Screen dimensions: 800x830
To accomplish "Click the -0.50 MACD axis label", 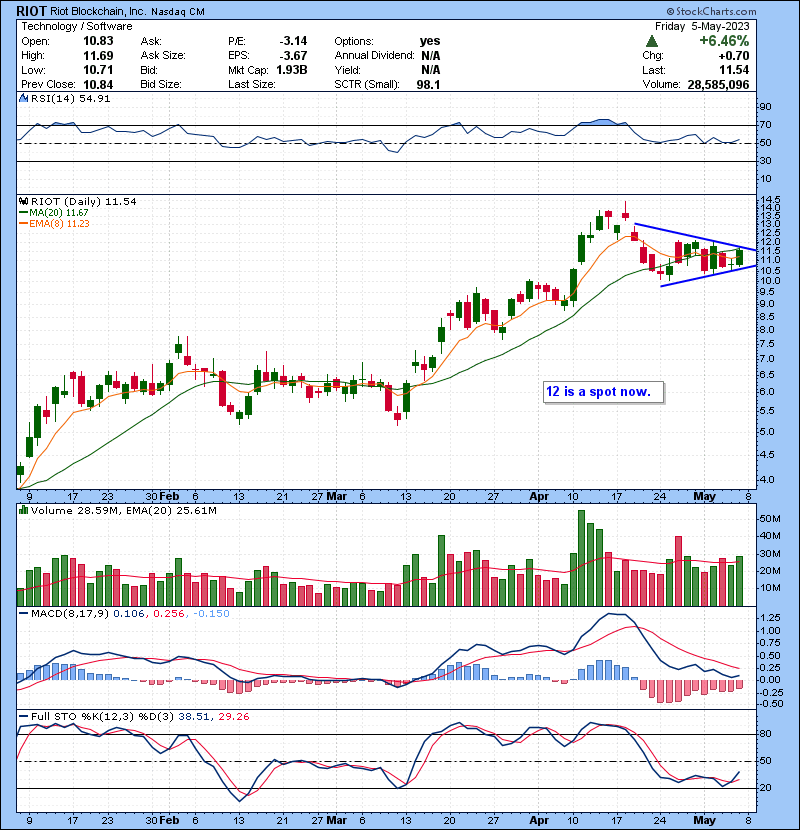I will (770, 703).
